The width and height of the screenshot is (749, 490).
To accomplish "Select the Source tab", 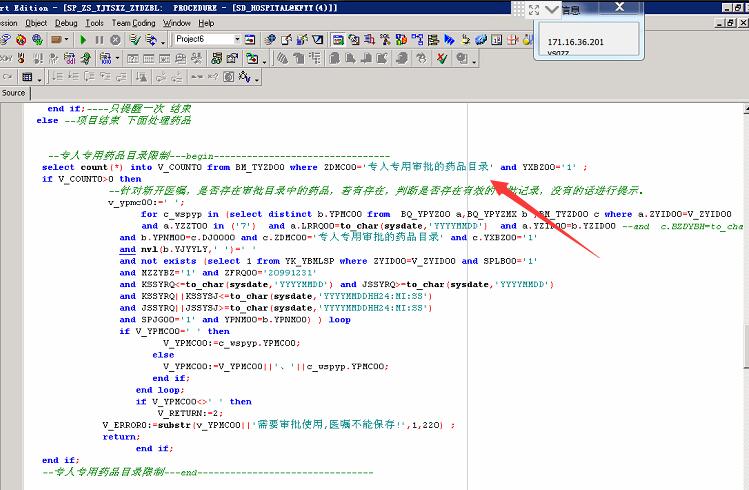I will [14, 93].
